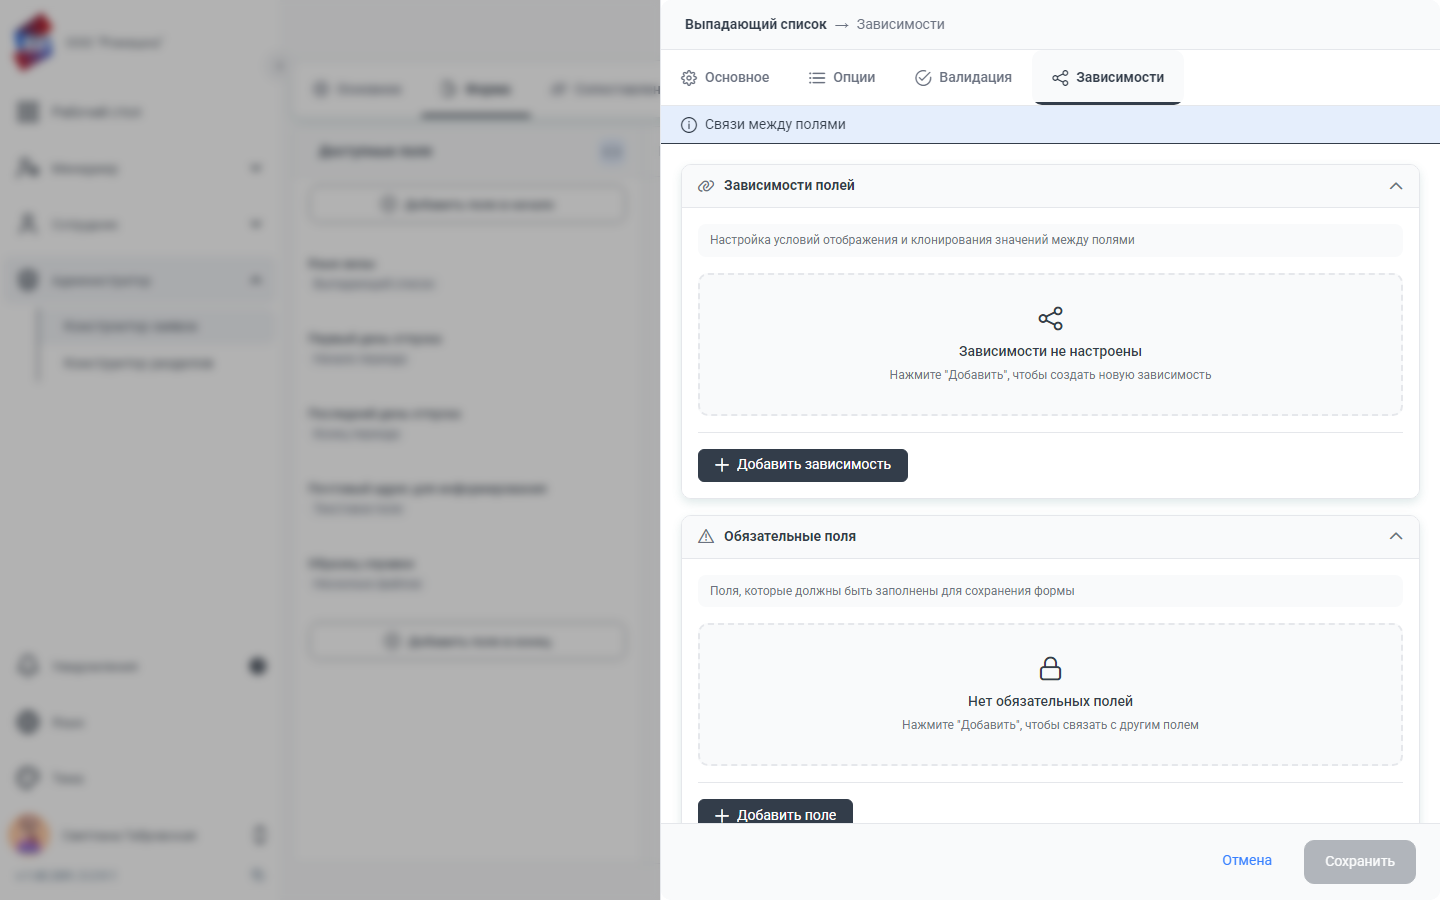Click the info icon beside Связи между полями

click(689, 125)
